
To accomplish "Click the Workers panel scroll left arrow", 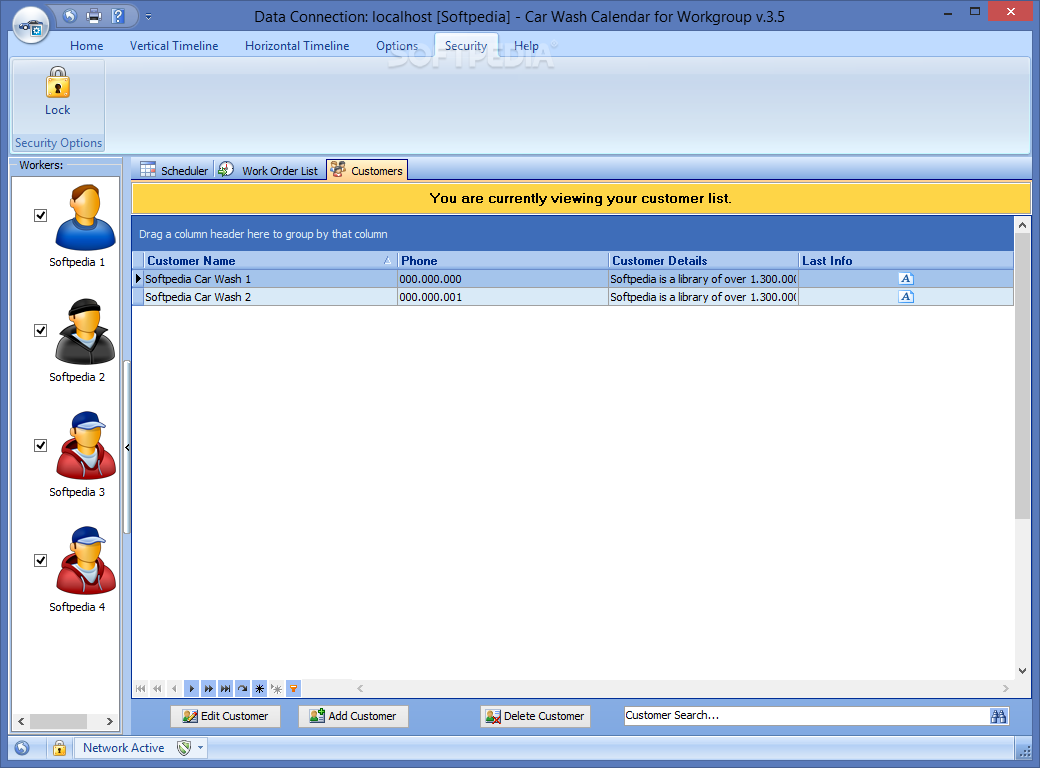I will tap(21, 722).
